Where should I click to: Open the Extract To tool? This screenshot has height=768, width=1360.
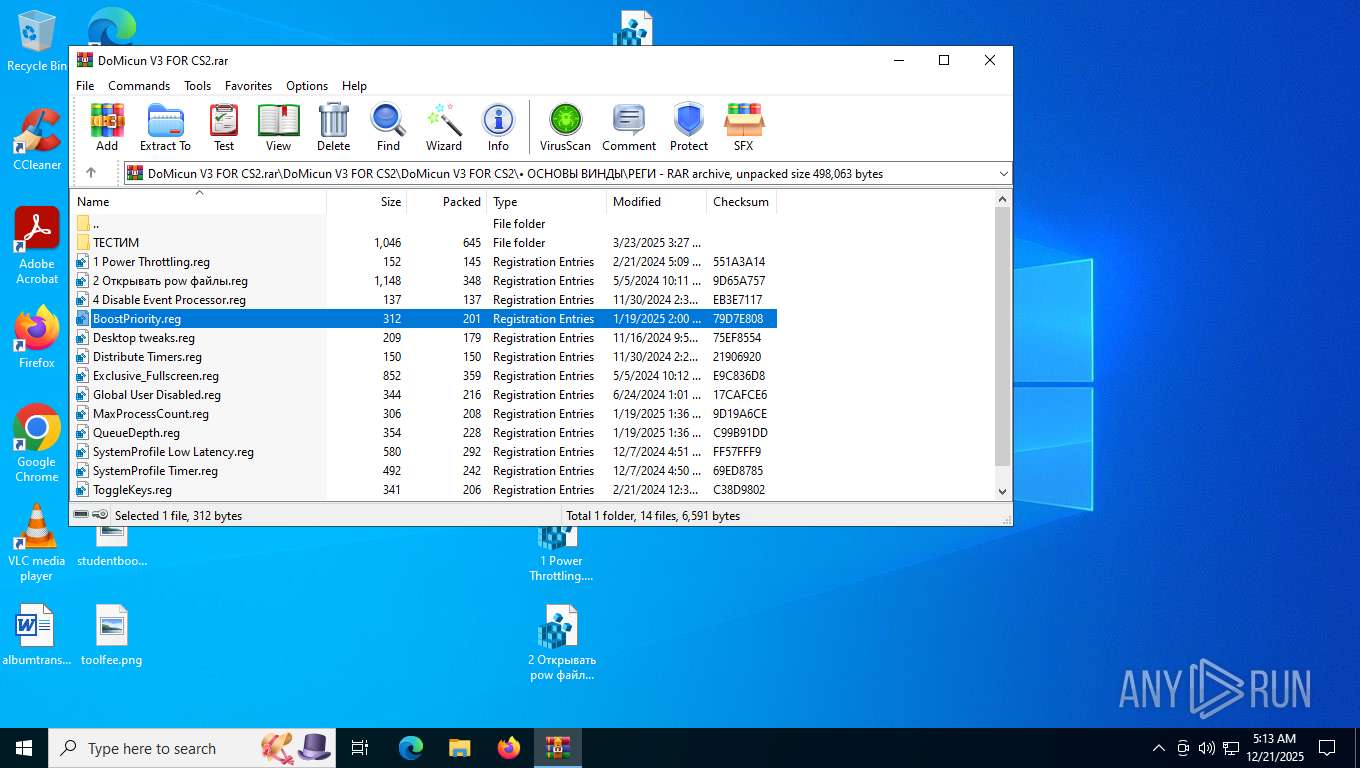click(x=165, y=127)
